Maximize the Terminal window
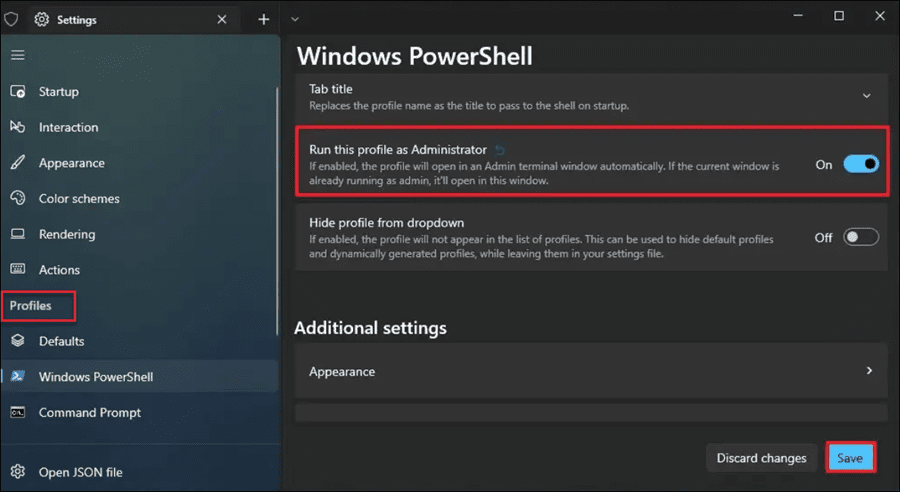The height and width of the screenshot is (492, 900). (x=839, y=16)
